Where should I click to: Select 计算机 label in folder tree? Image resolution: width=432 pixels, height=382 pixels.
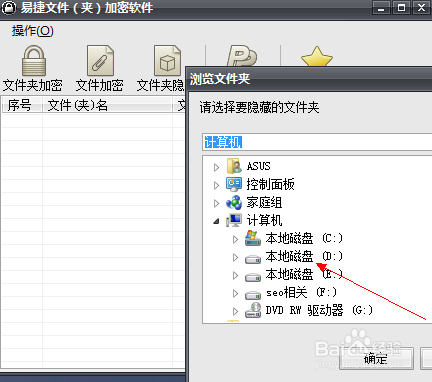264,220
